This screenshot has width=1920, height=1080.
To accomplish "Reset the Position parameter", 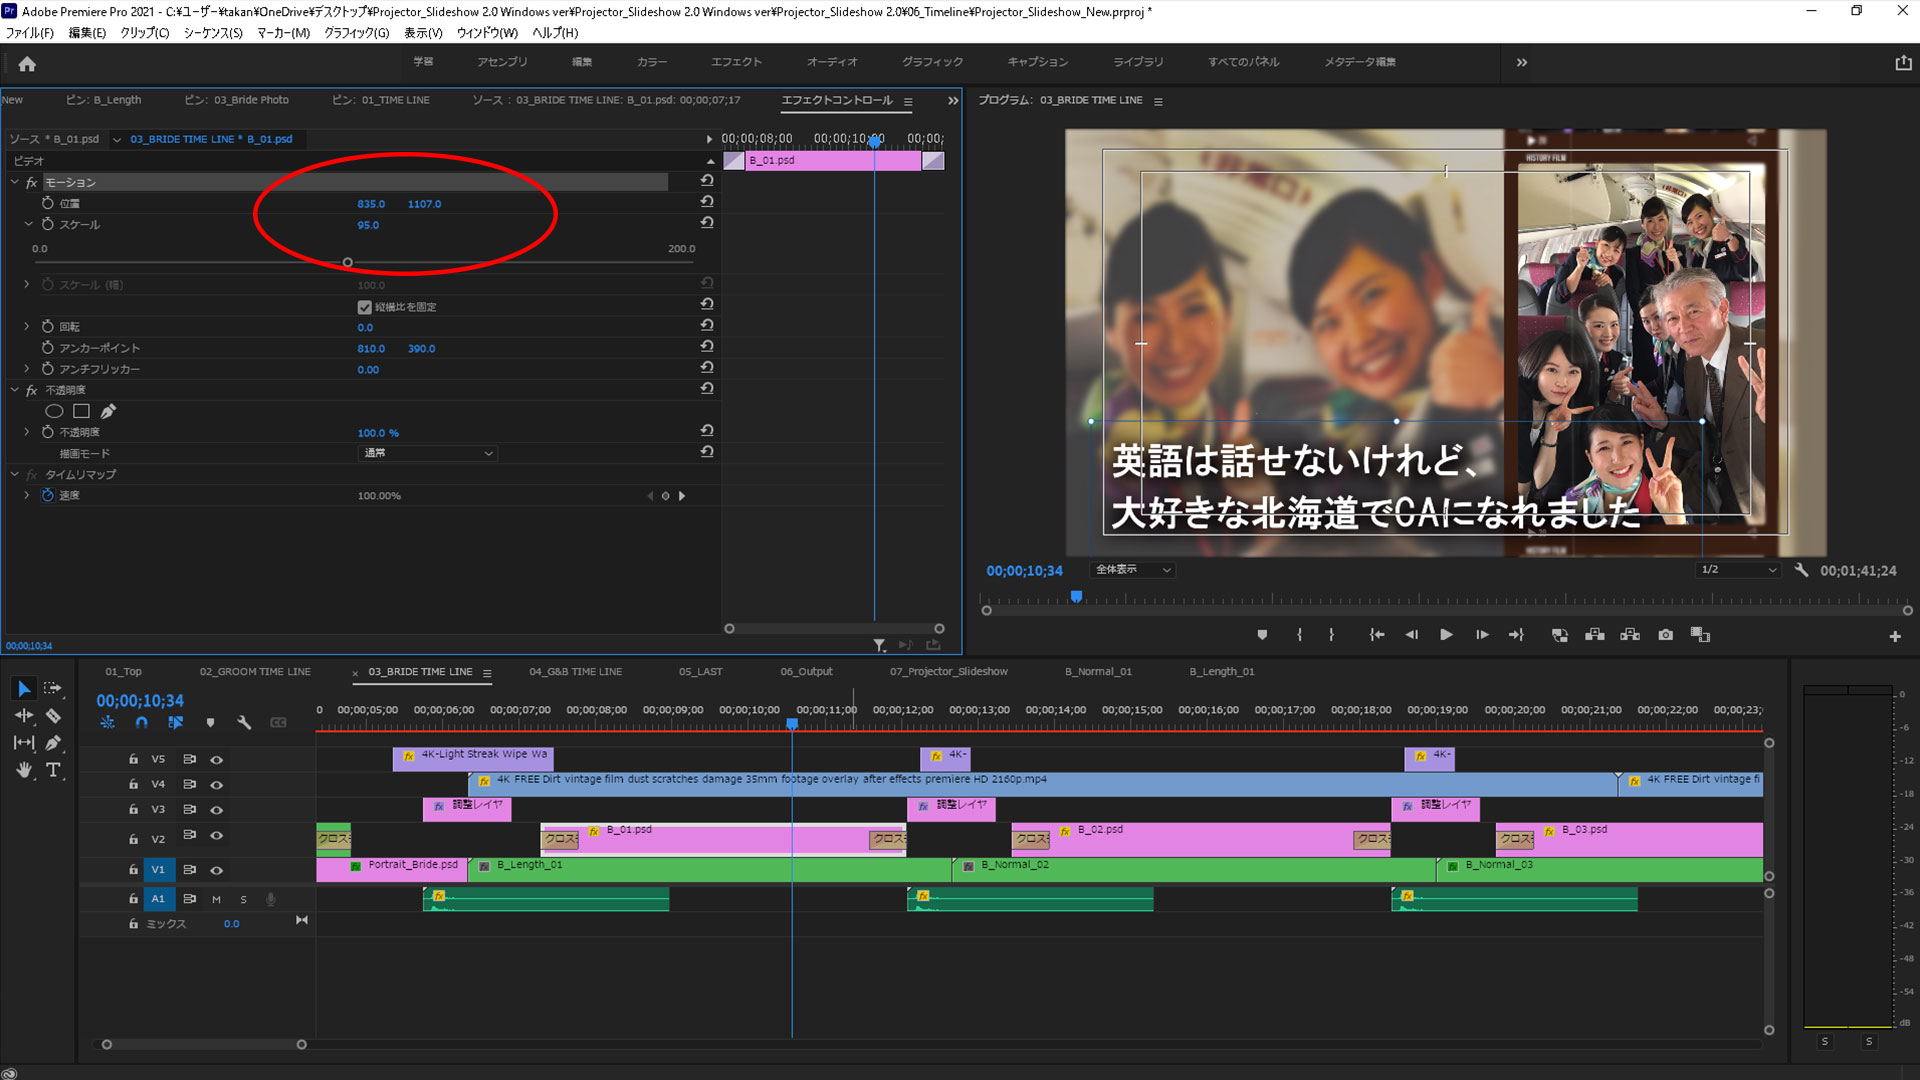I will coord(707,202).
